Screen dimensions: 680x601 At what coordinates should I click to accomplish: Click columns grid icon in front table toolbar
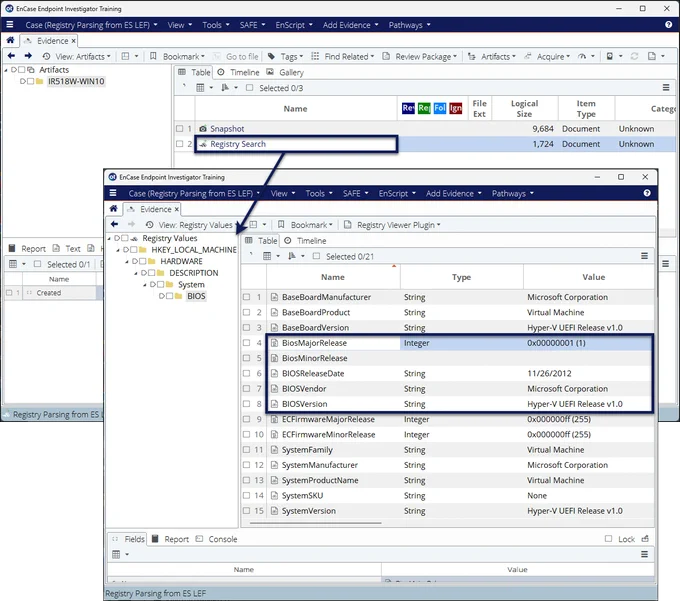pyautogui.click(x=267, y=256)
